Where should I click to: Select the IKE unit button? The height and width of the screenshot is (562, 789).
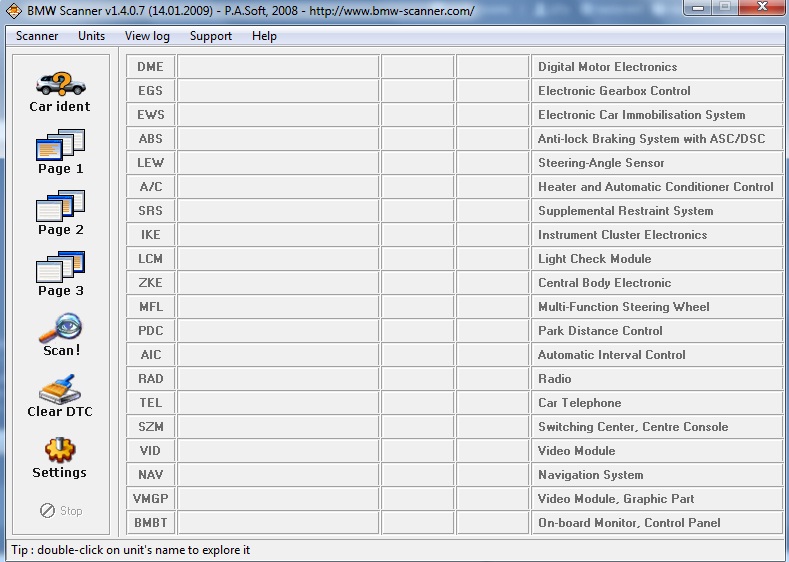150,234
